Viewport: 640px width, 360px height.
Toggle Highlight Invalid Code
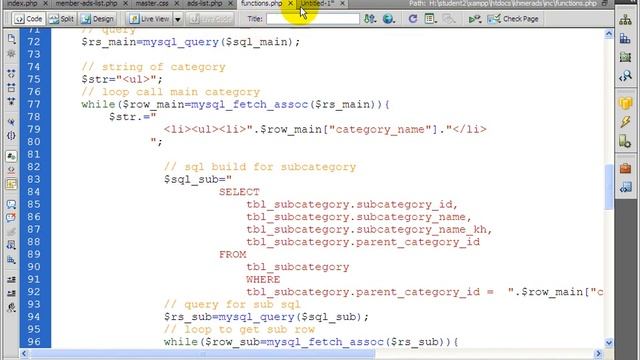(x=11, y=170)
